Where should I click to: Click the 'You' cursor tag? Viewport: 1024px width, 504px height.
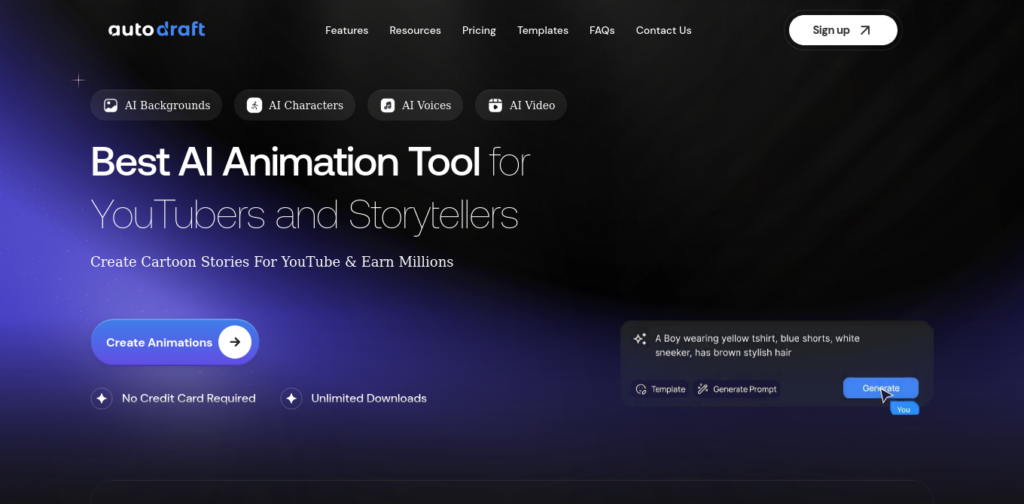(904, 409)
